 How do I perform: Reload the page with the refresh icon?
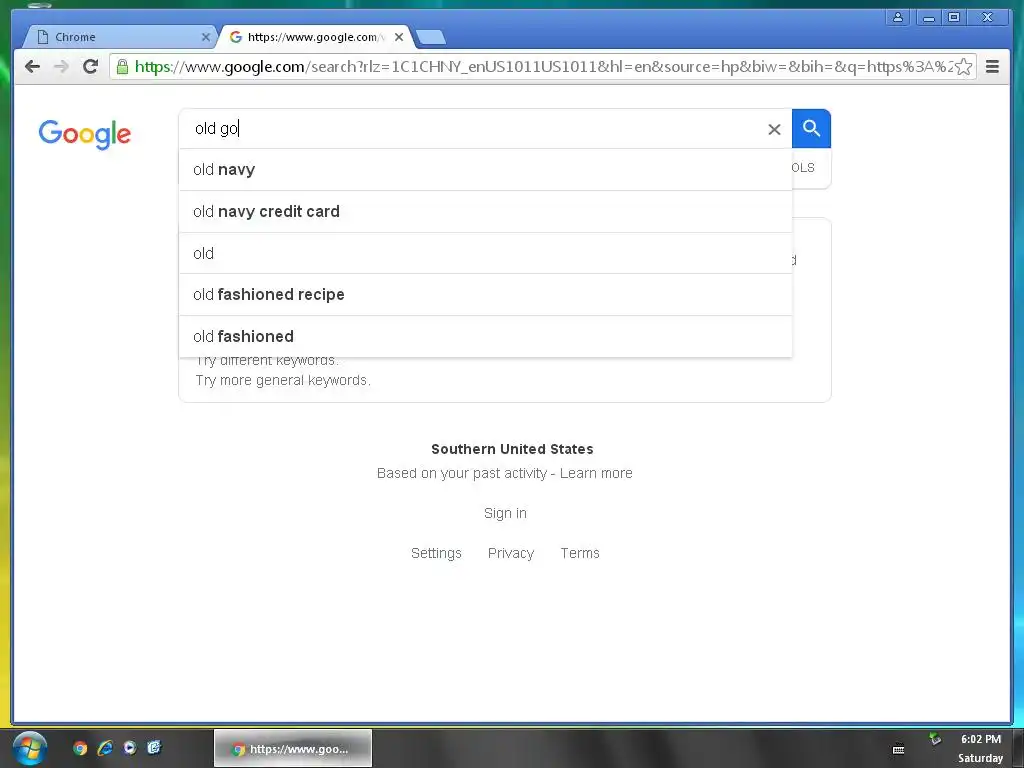click(x=90, y=66)
